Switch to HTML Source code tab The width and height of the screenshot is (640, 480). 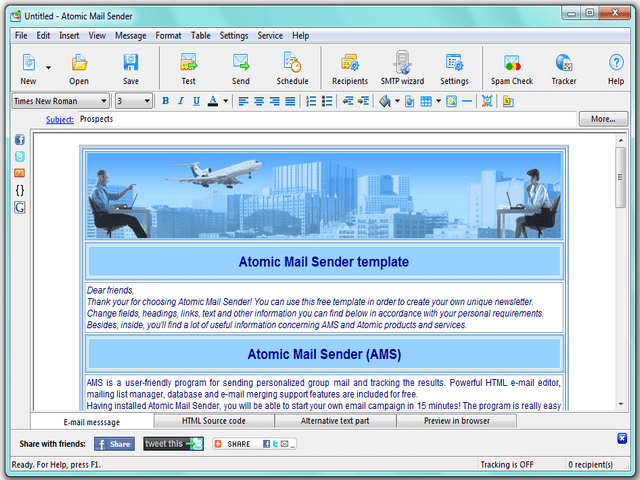click(x=213, y=421)
